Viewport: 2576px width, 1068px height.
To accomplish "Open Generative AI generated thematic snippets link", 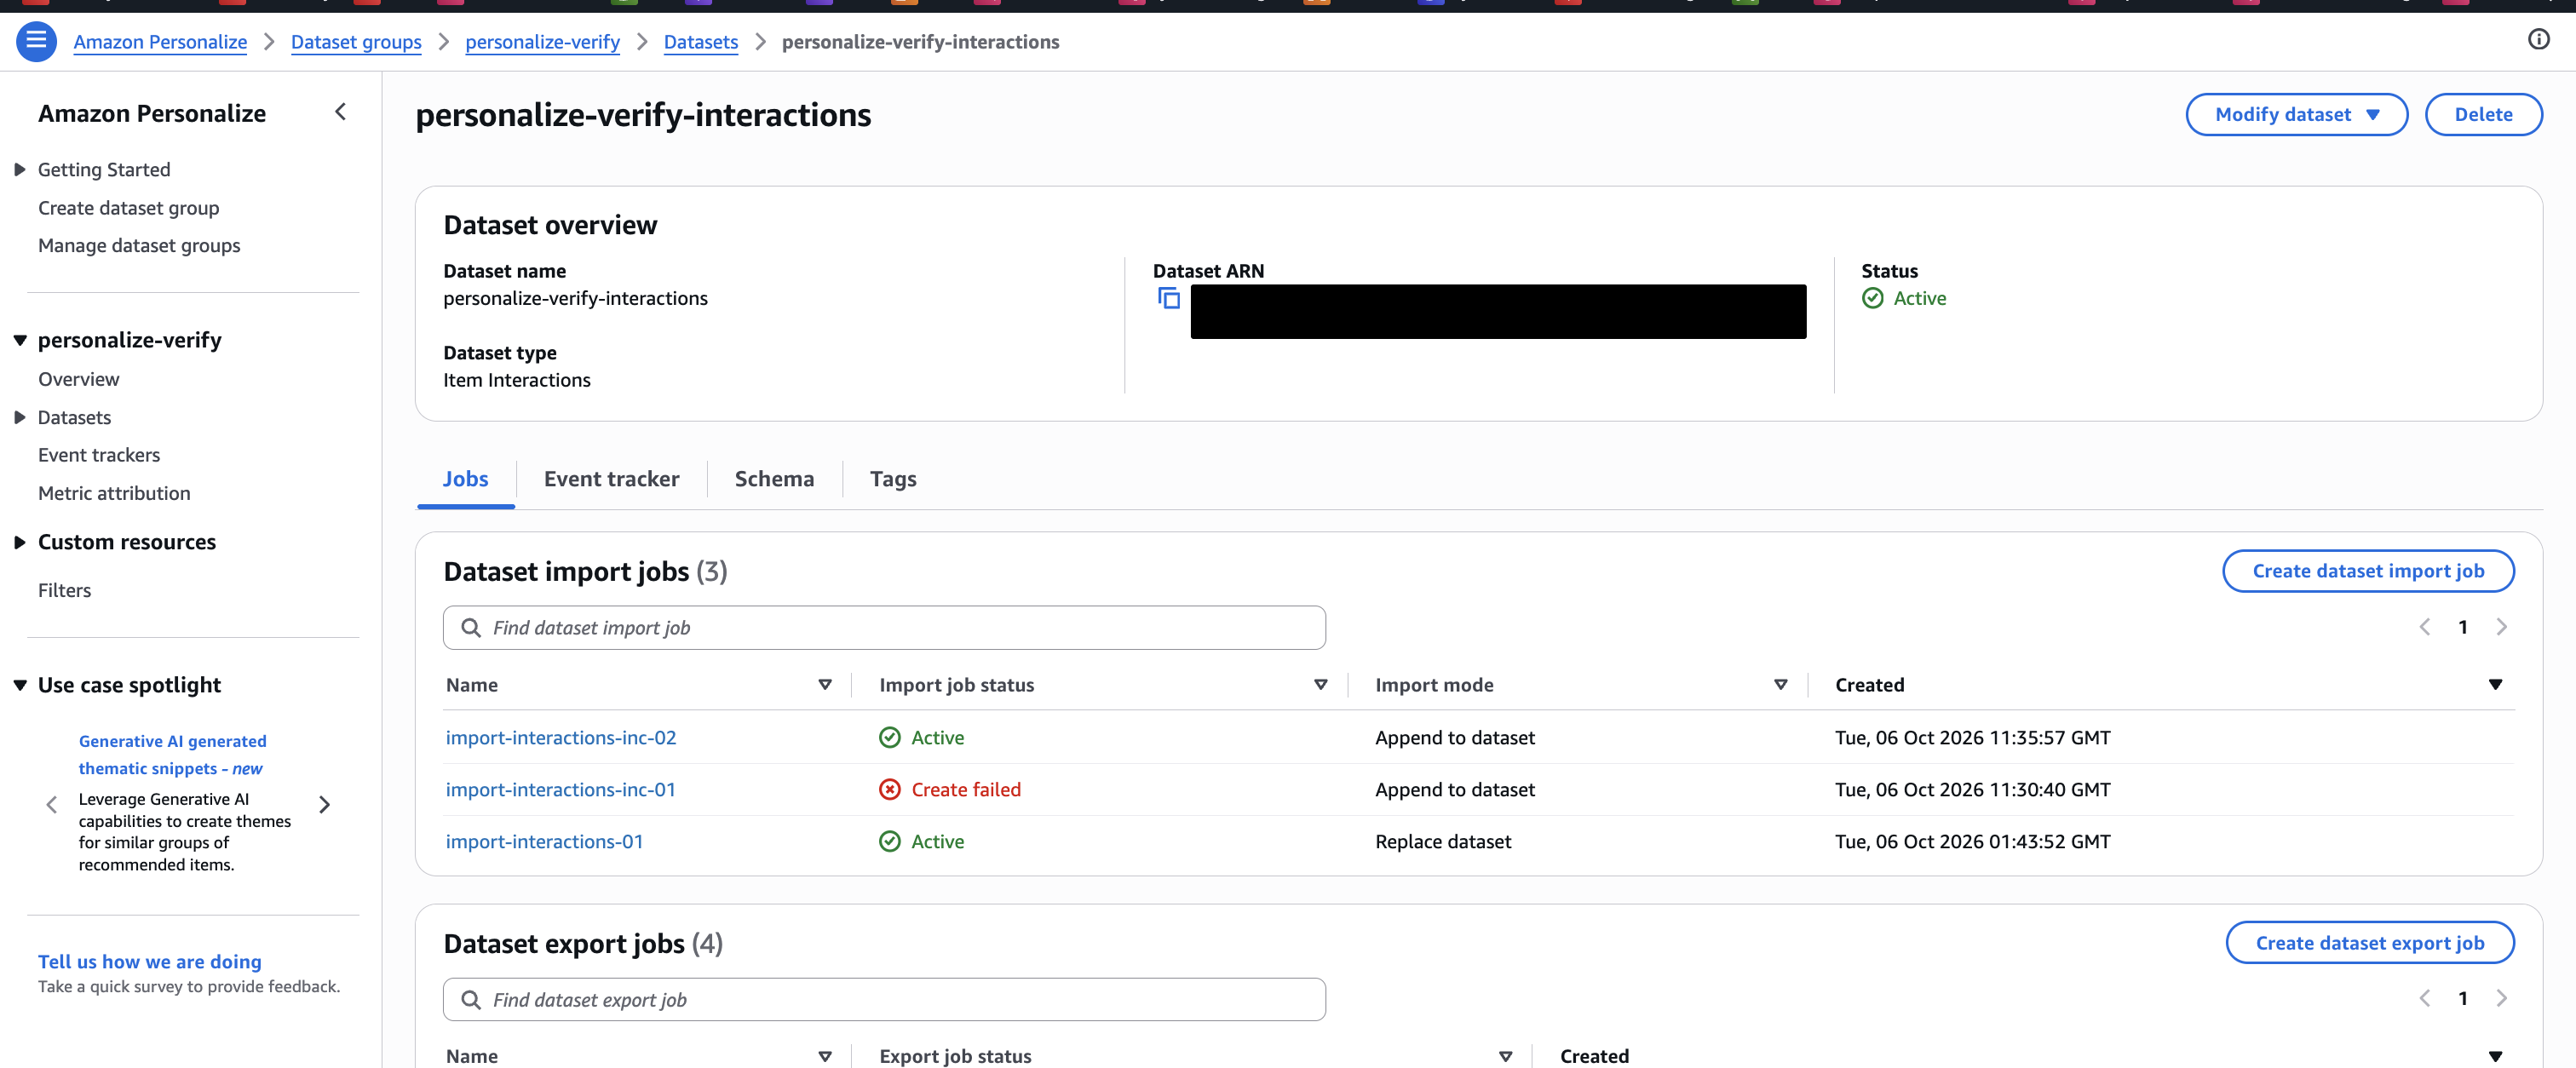I will click(x=172, y=755).
